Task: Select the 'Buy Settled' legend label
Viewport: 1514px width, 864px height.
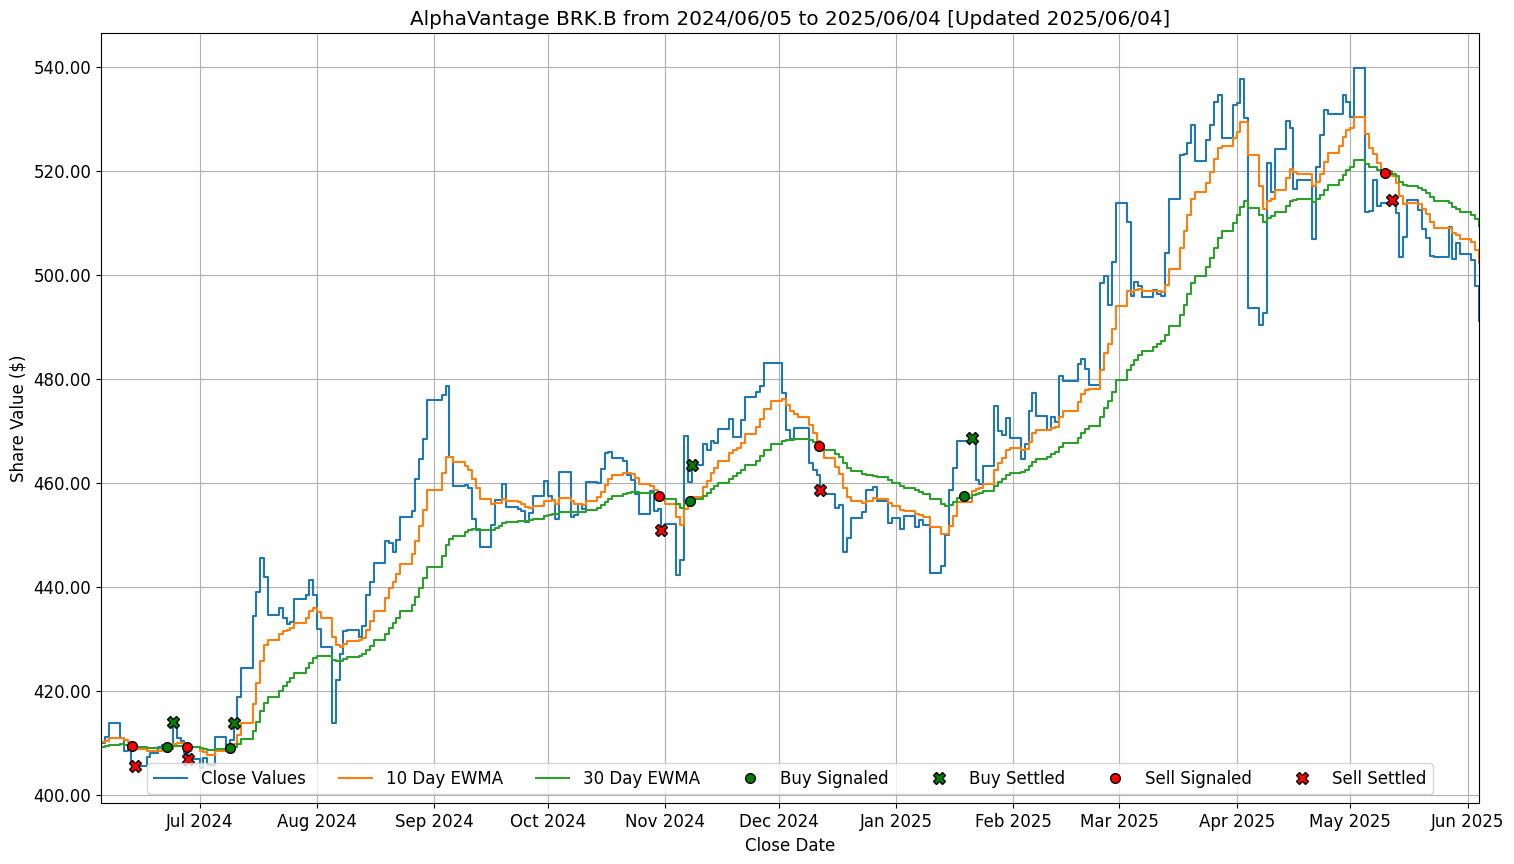Action: [1017, 778]
